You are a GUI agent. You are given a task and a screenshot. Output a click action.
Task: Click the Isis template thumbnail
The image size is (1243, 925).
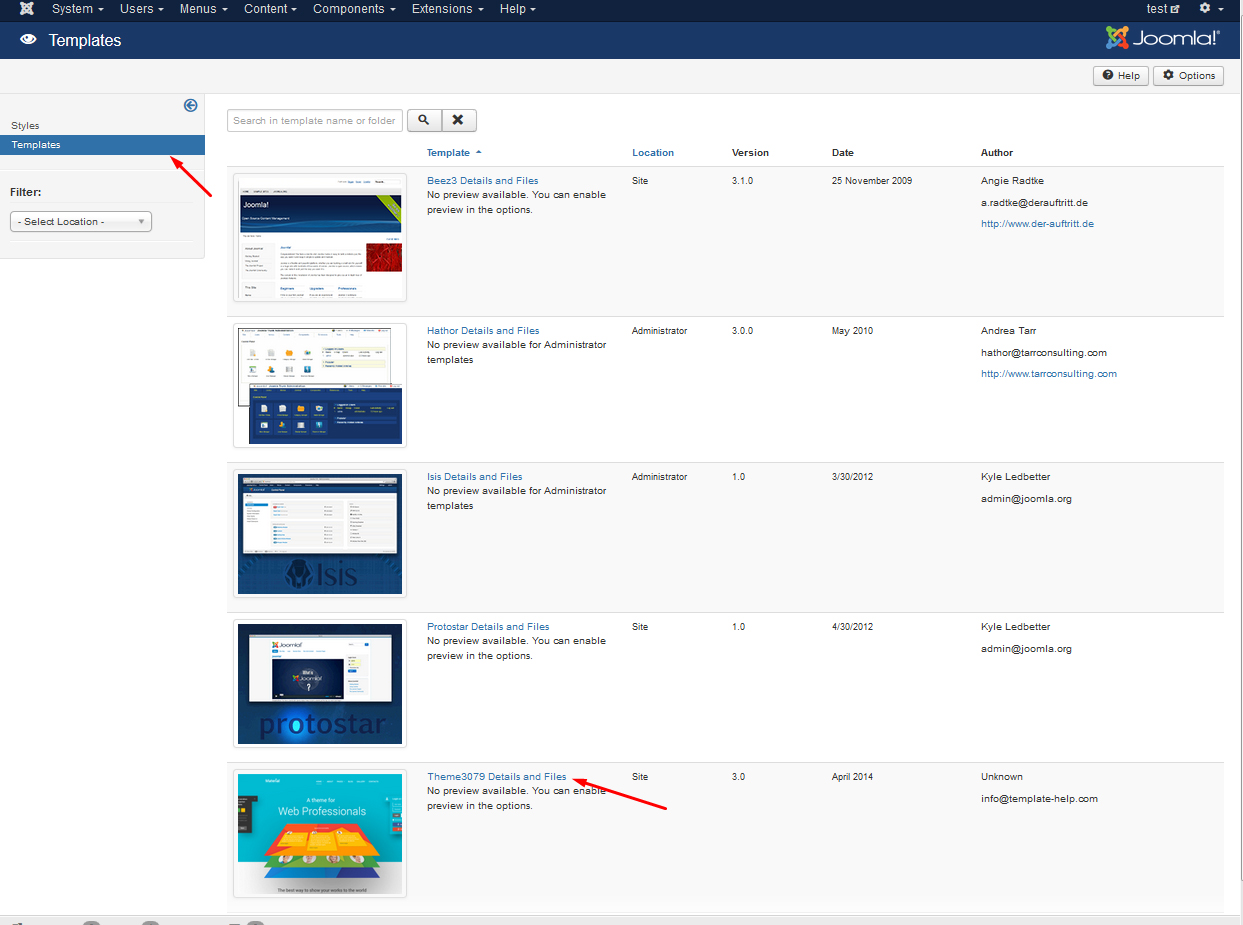click(x=320, y=533)
